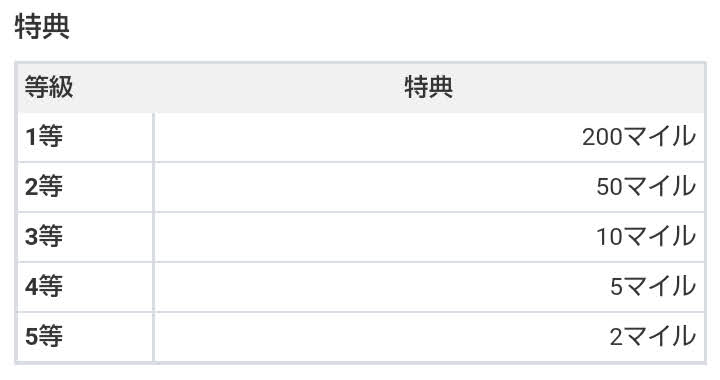Select the 5等 row label
This screenshot has width=720, height=380.
[x=44, y=337]
